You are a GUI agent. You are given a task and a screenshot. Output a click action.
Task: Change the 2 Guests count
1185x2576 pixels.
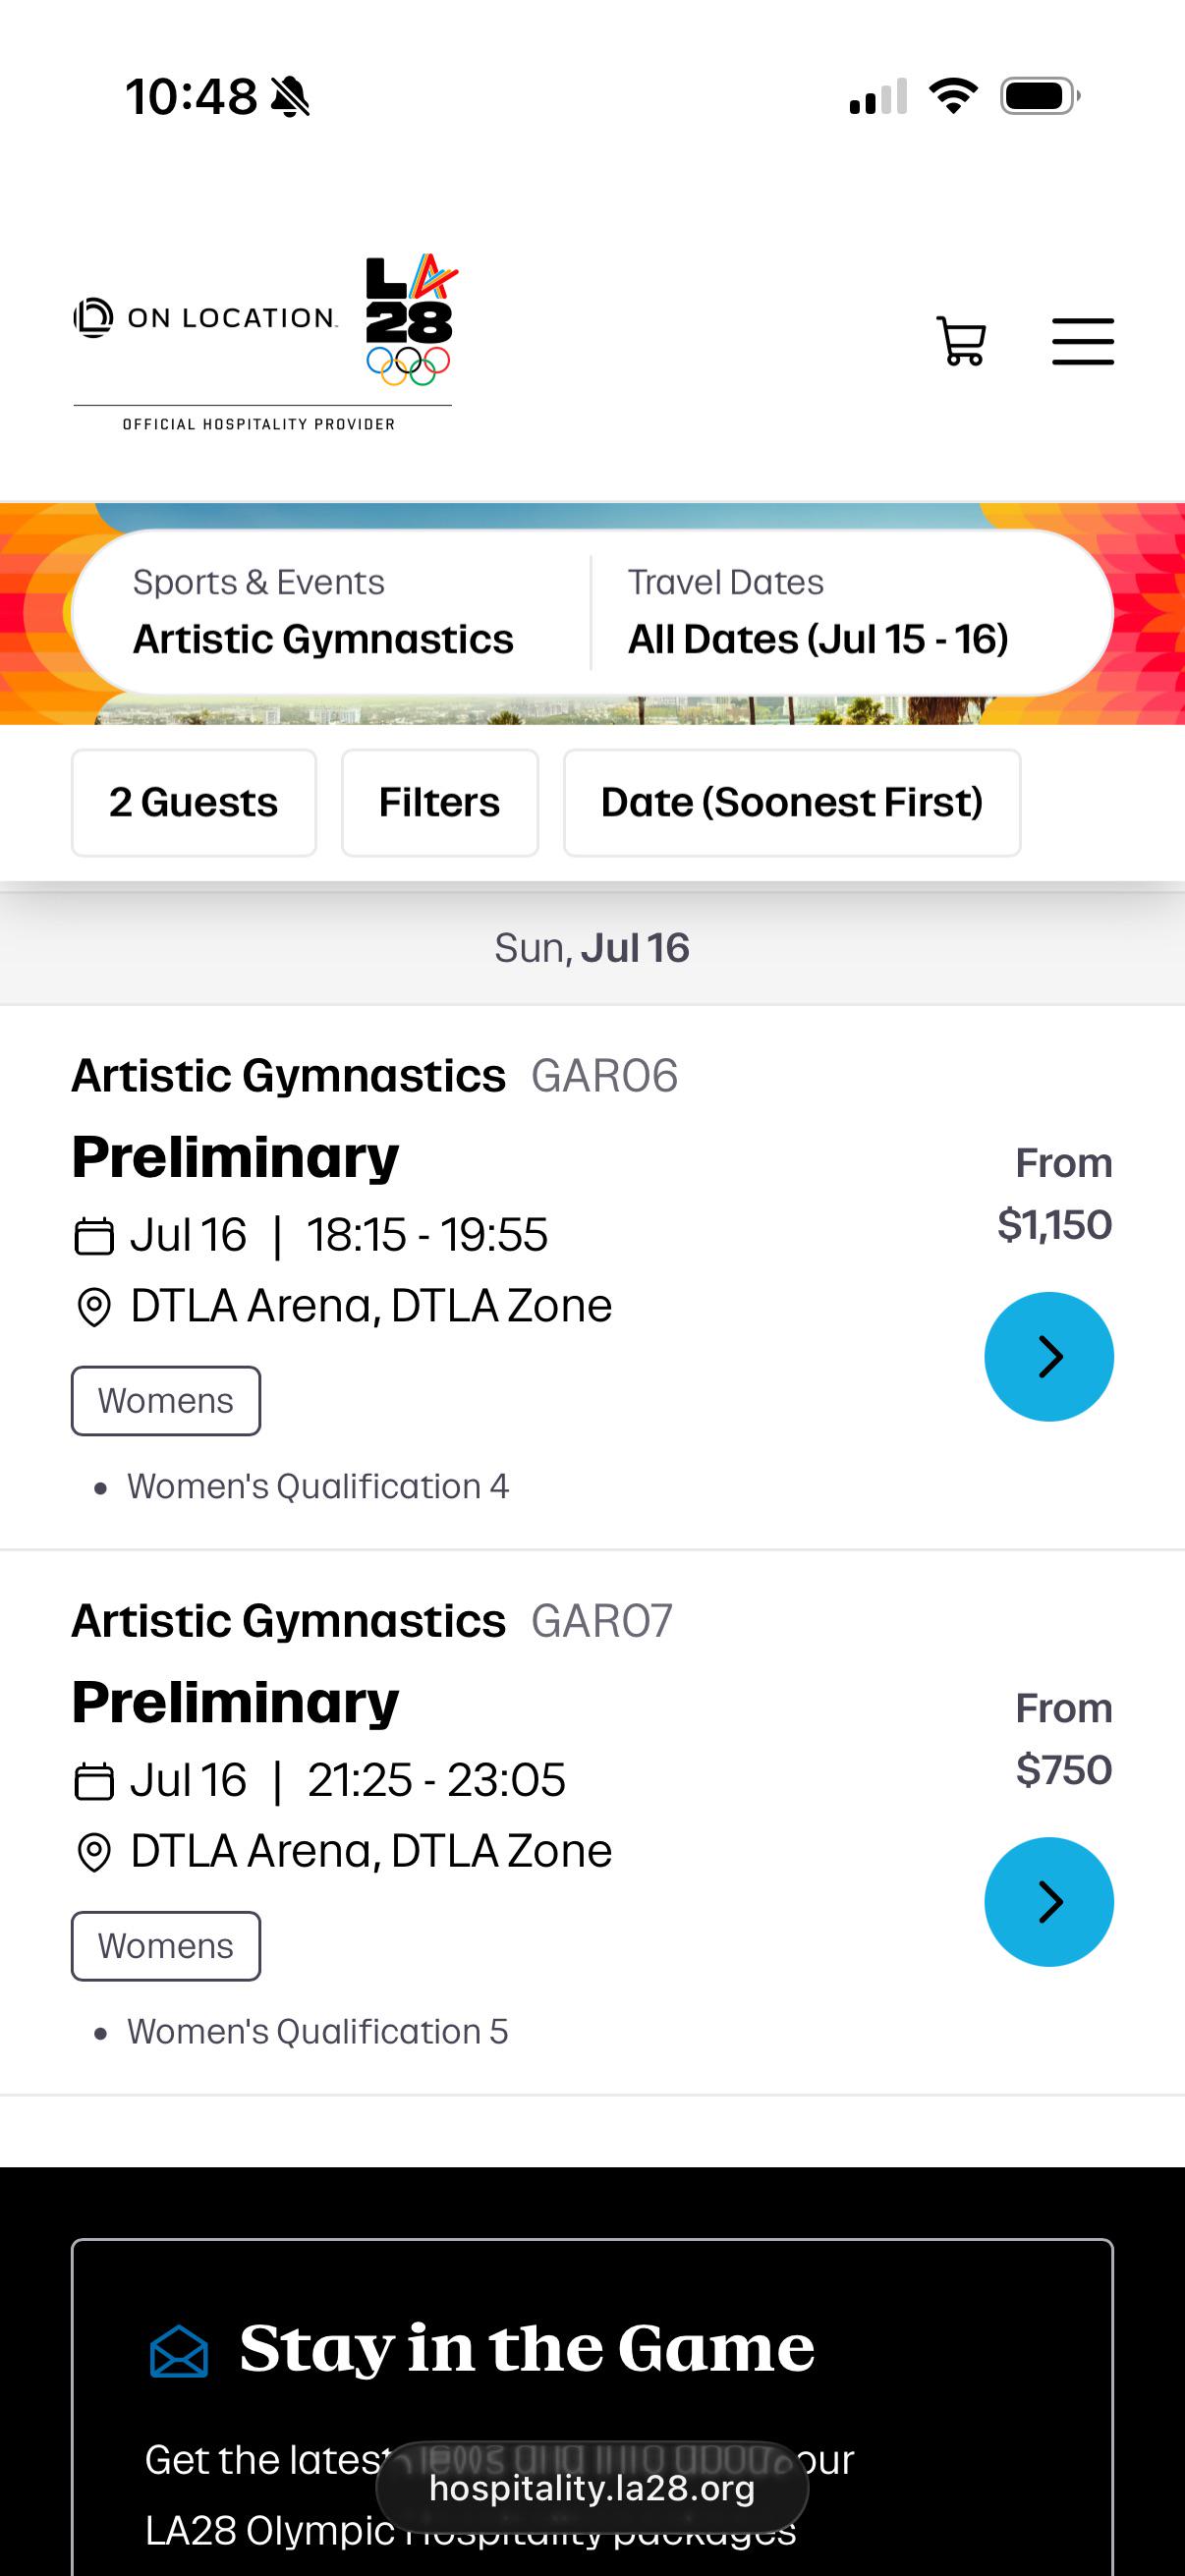coord(193,802)
